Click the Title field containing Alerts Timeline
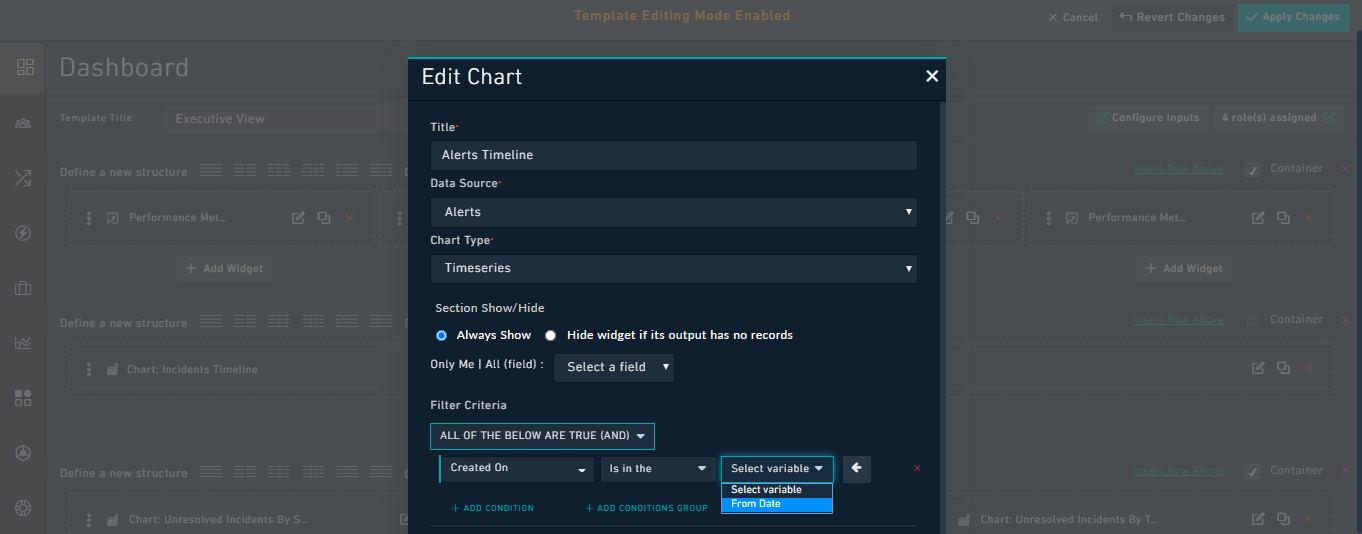Screen dimensions: 1362x534 click(674, 155)
